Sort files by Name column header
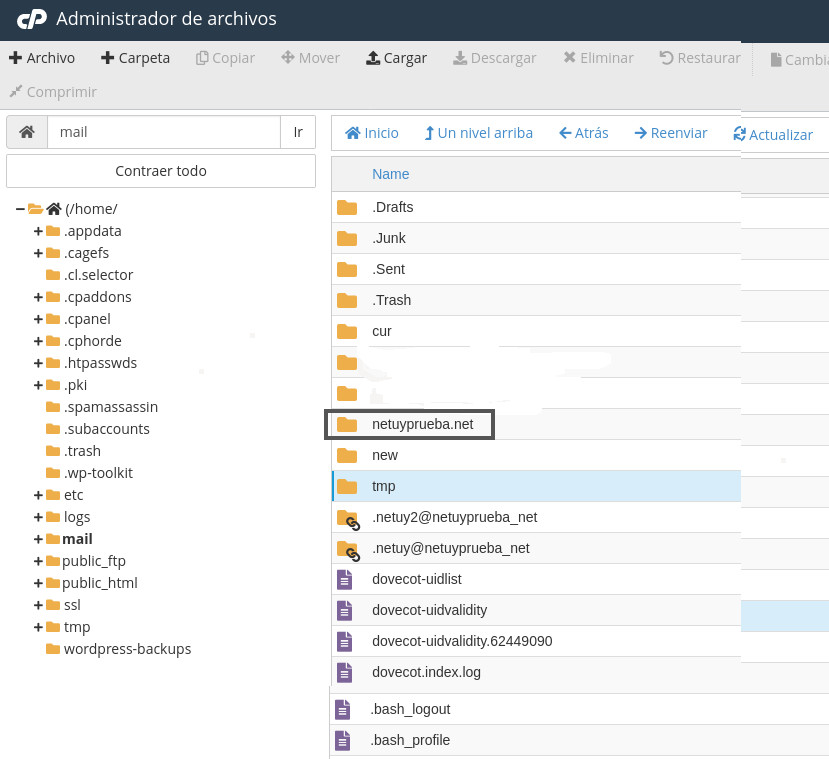Viewport: 829px width, 759px height. click(390, 174)
